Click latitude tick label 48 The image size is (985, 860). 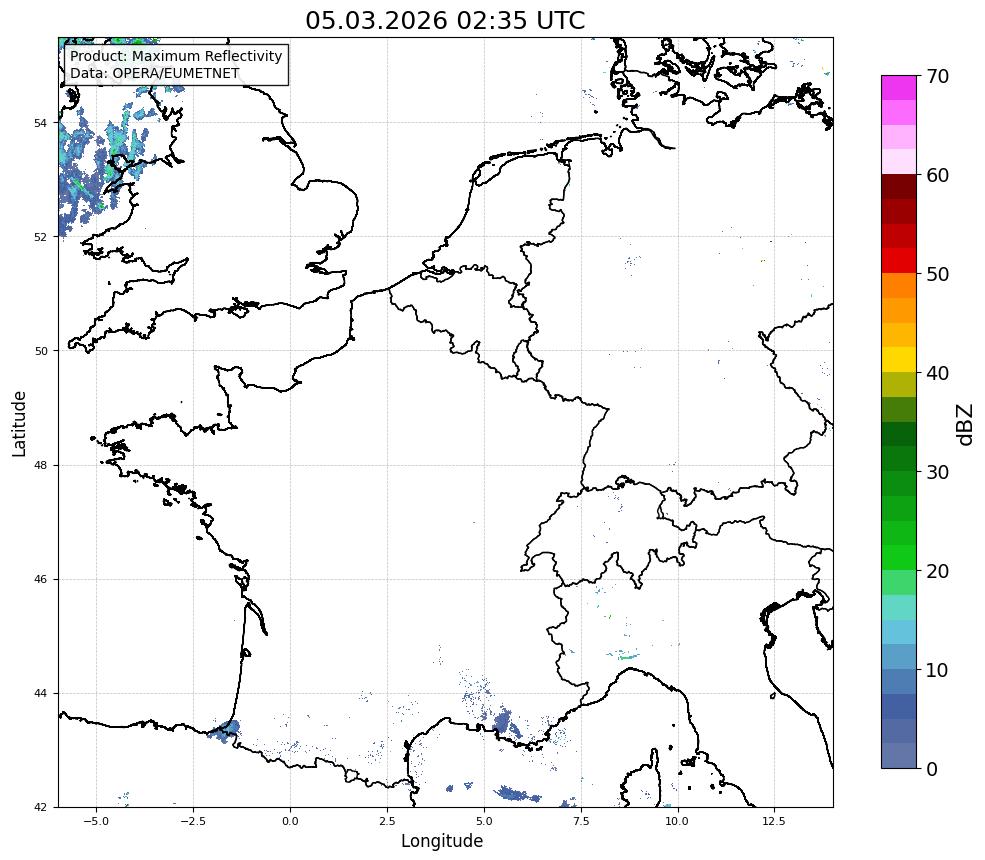40,465
